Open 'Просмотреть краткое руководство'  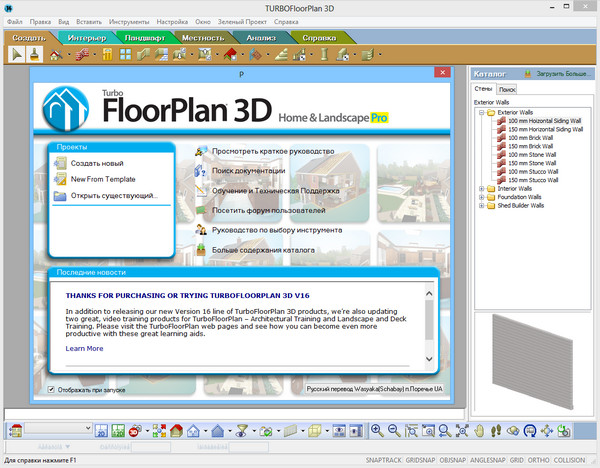pos(273,151)
